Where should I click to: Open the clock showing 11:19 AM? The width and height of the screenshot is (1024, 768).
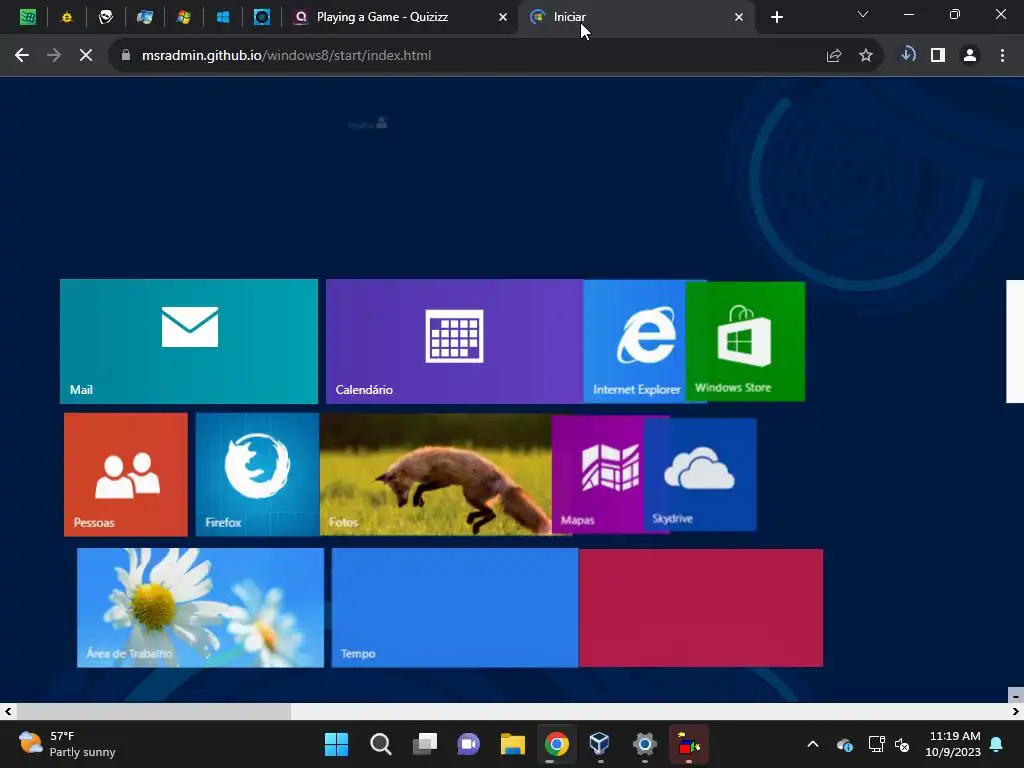click(953, 744)
